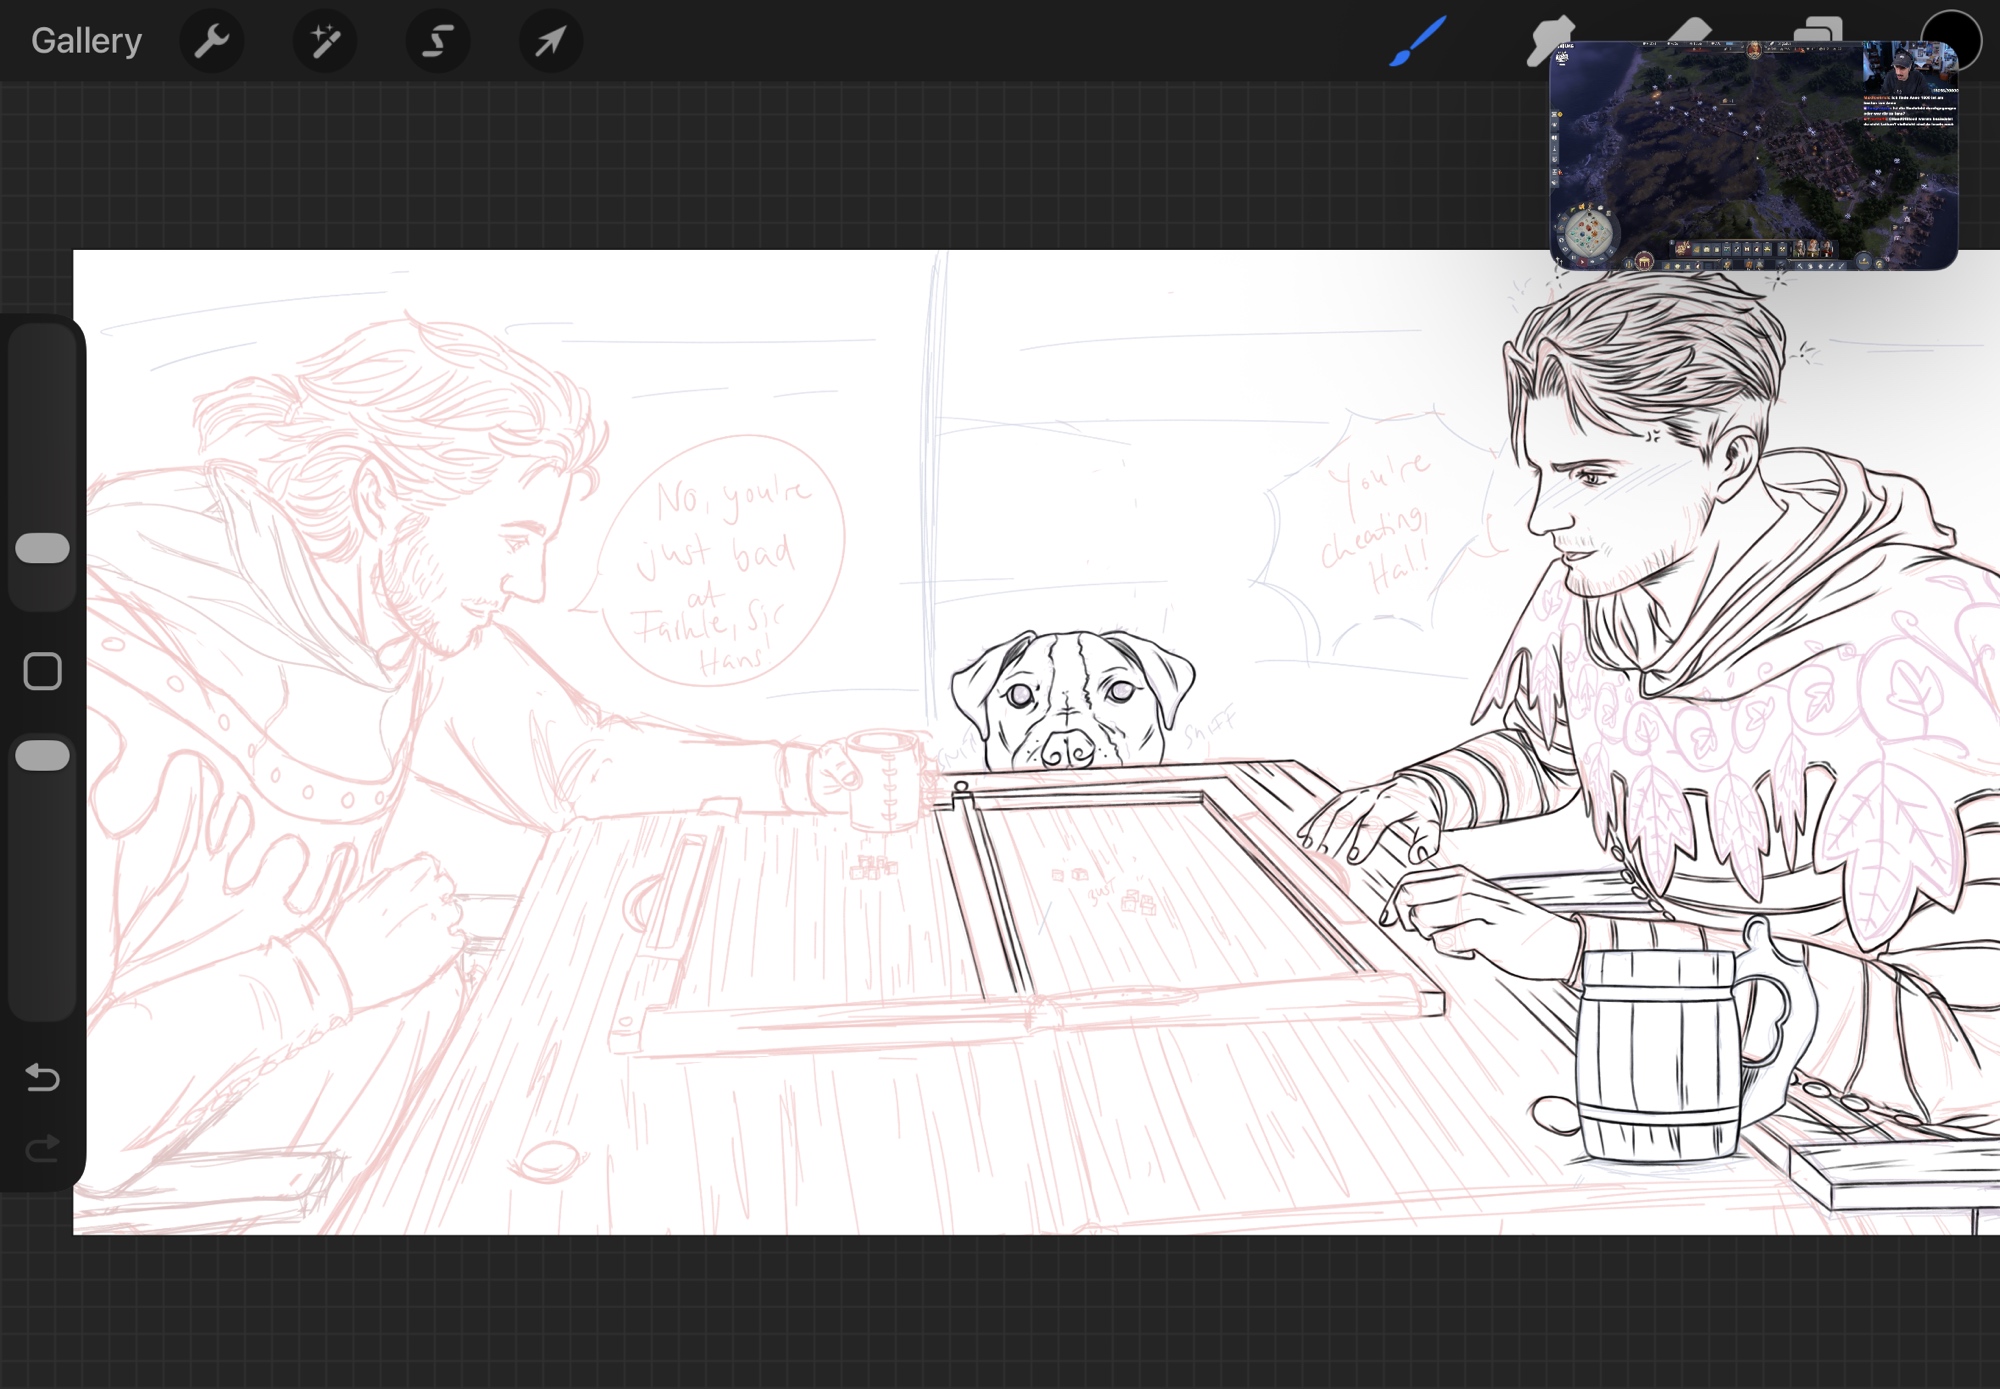Click the brush opacity slider handle
This screenshot has height=1389, width=2000.
point(43,756)
